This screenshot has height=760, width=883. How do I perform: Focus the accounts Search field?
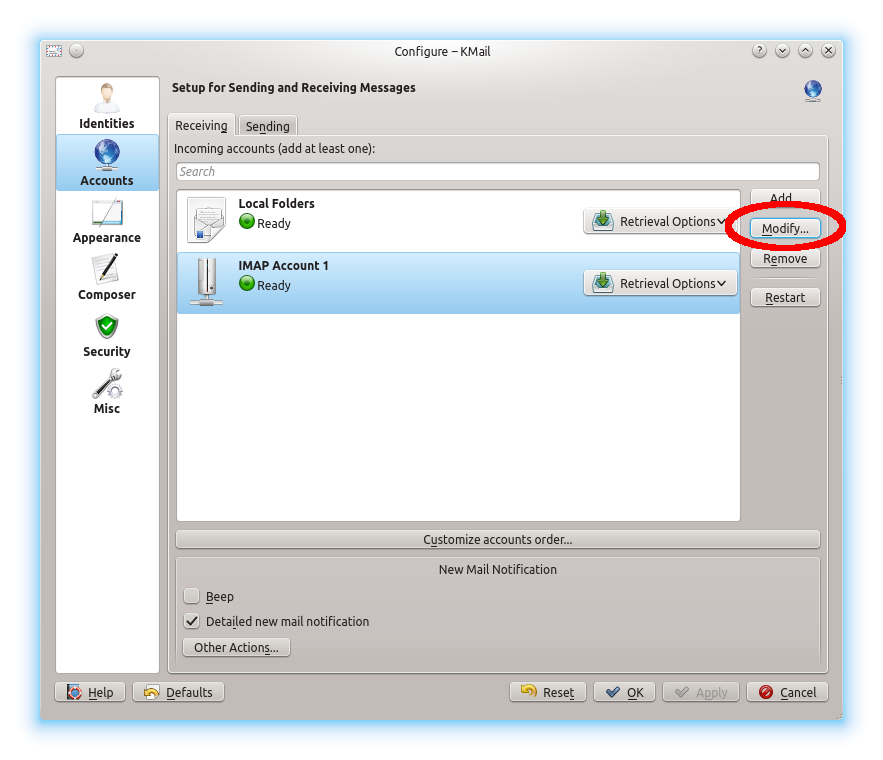[498, 172]
